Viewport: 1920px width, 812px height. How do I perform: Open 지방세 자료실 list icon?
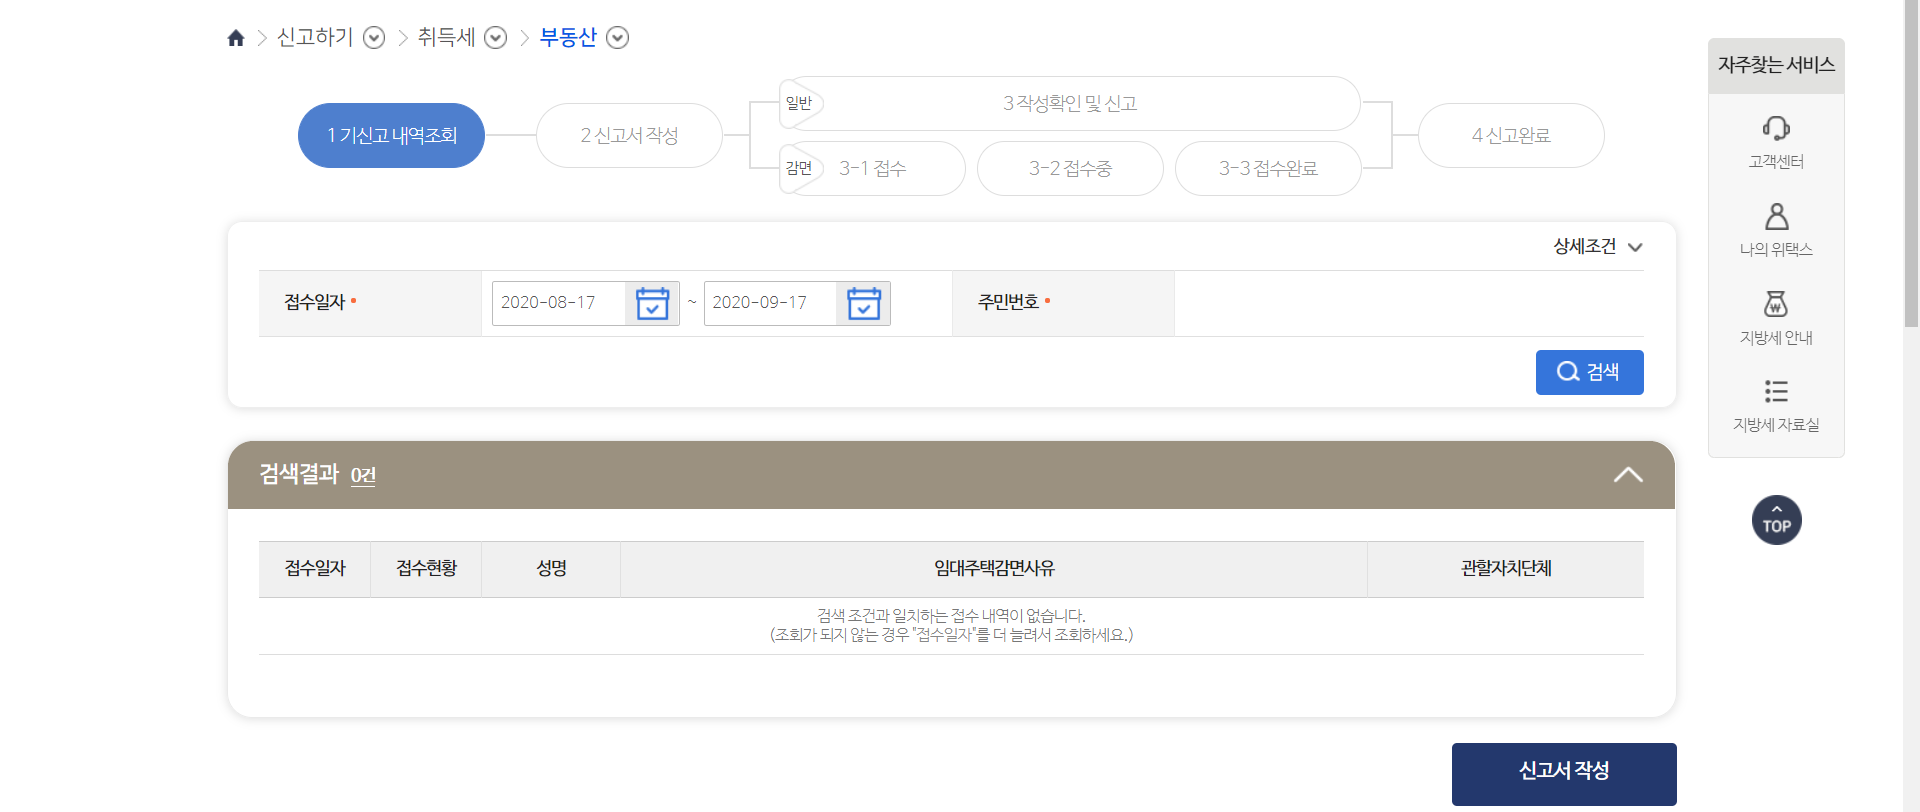coord(1776,391)
